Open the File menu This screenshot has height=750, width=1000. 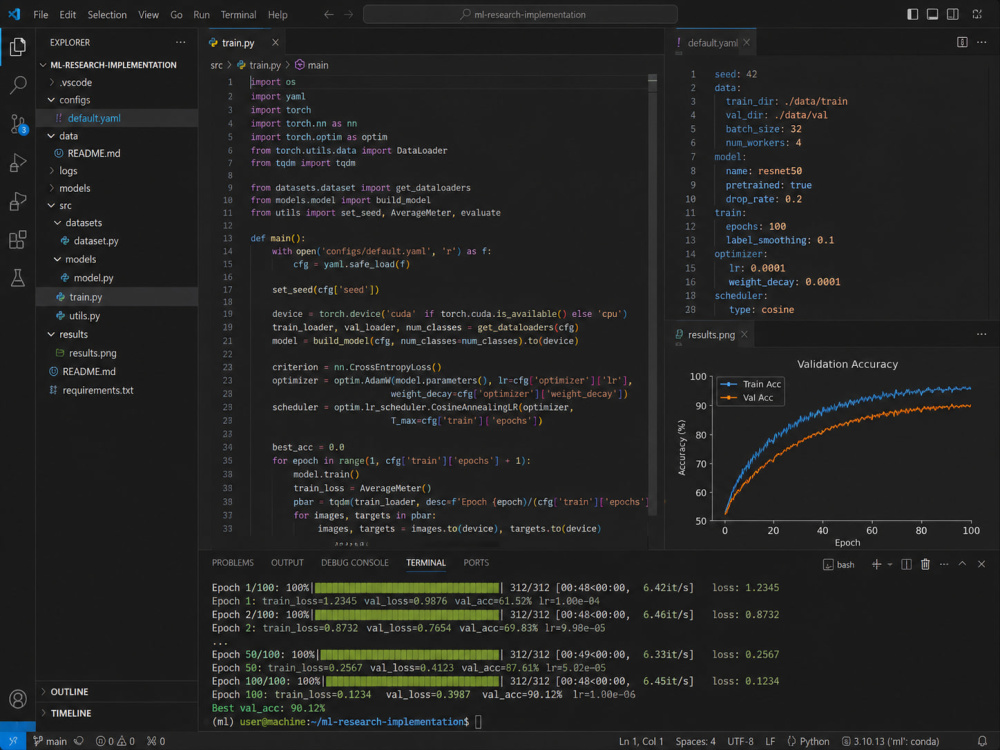(41, 14)
